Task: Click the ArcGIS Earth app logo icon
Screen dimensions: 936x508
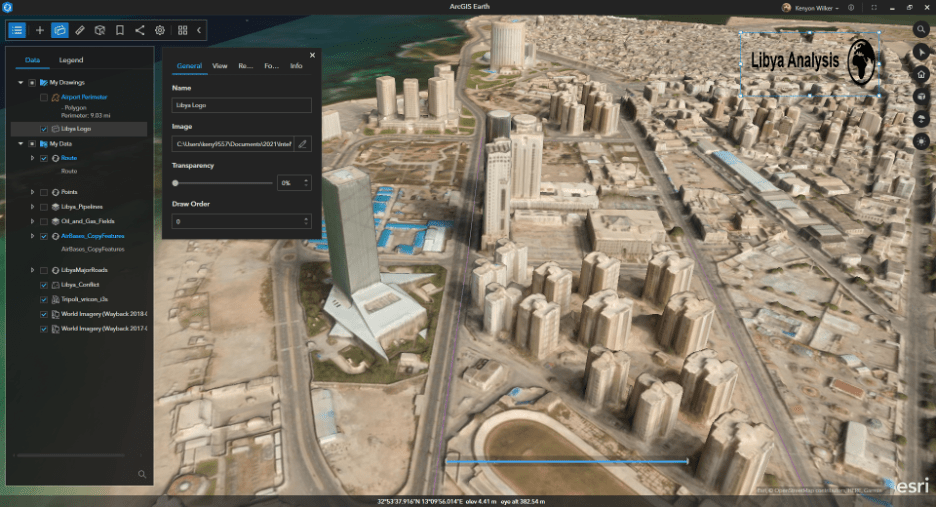Action: click(x=7, y=7)
